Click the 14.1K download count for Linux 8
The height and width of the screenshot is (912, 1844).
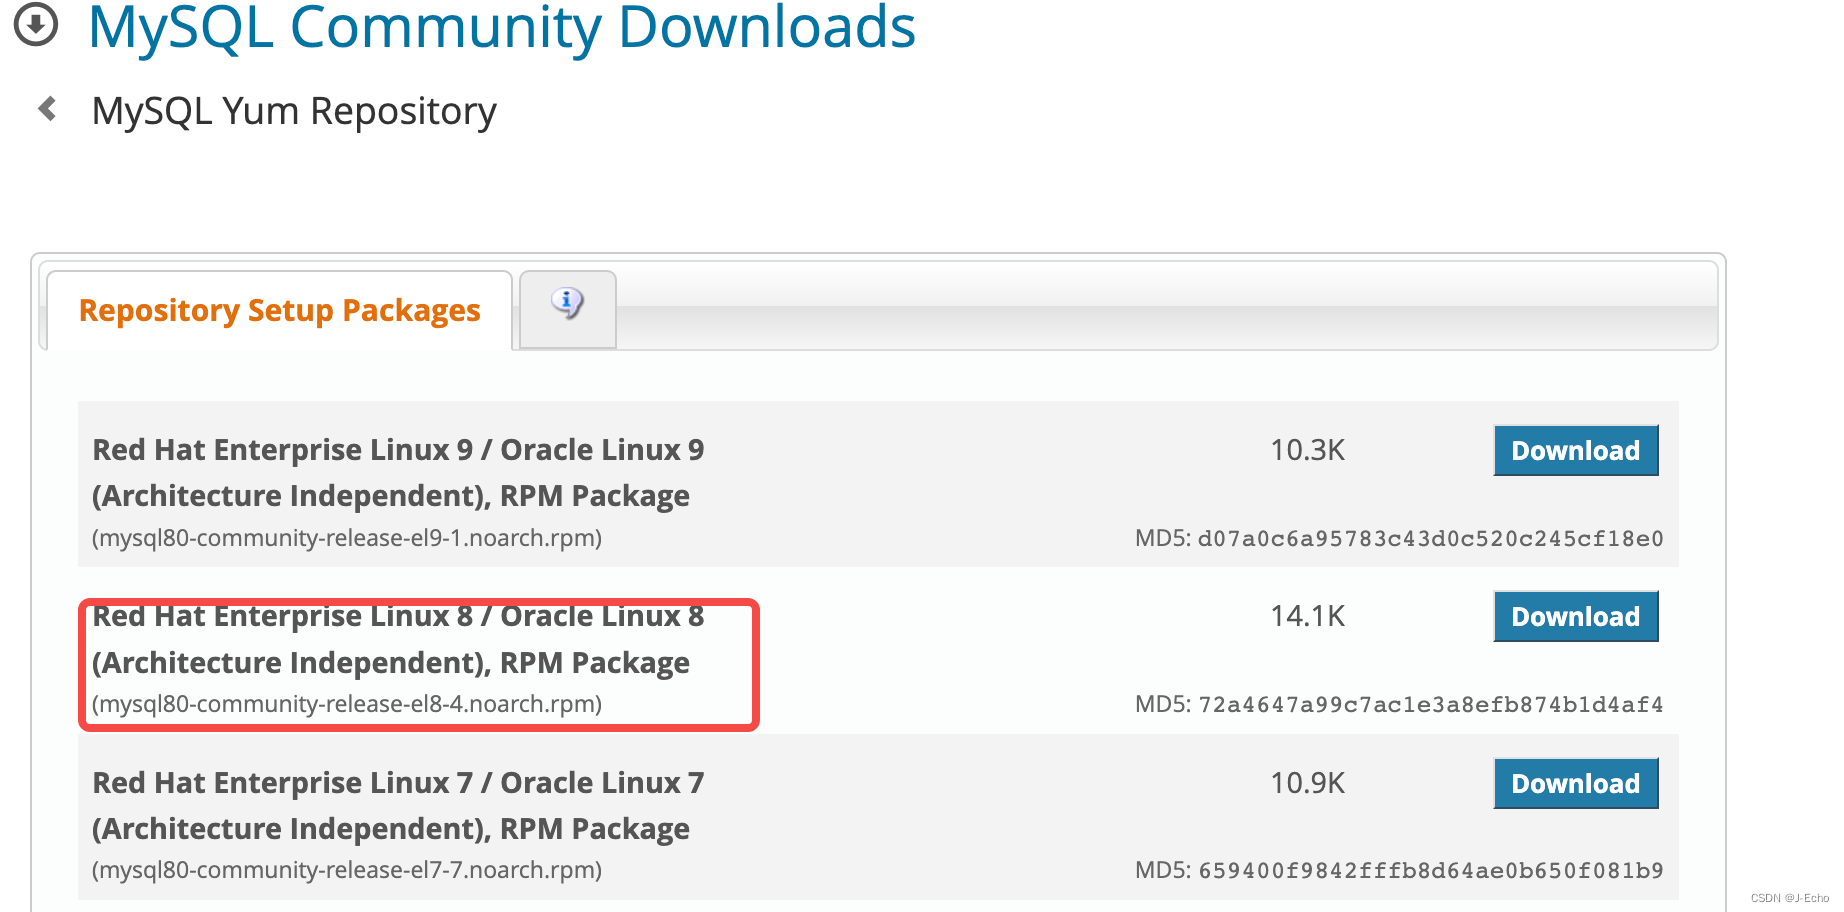tap(1308, 616)
